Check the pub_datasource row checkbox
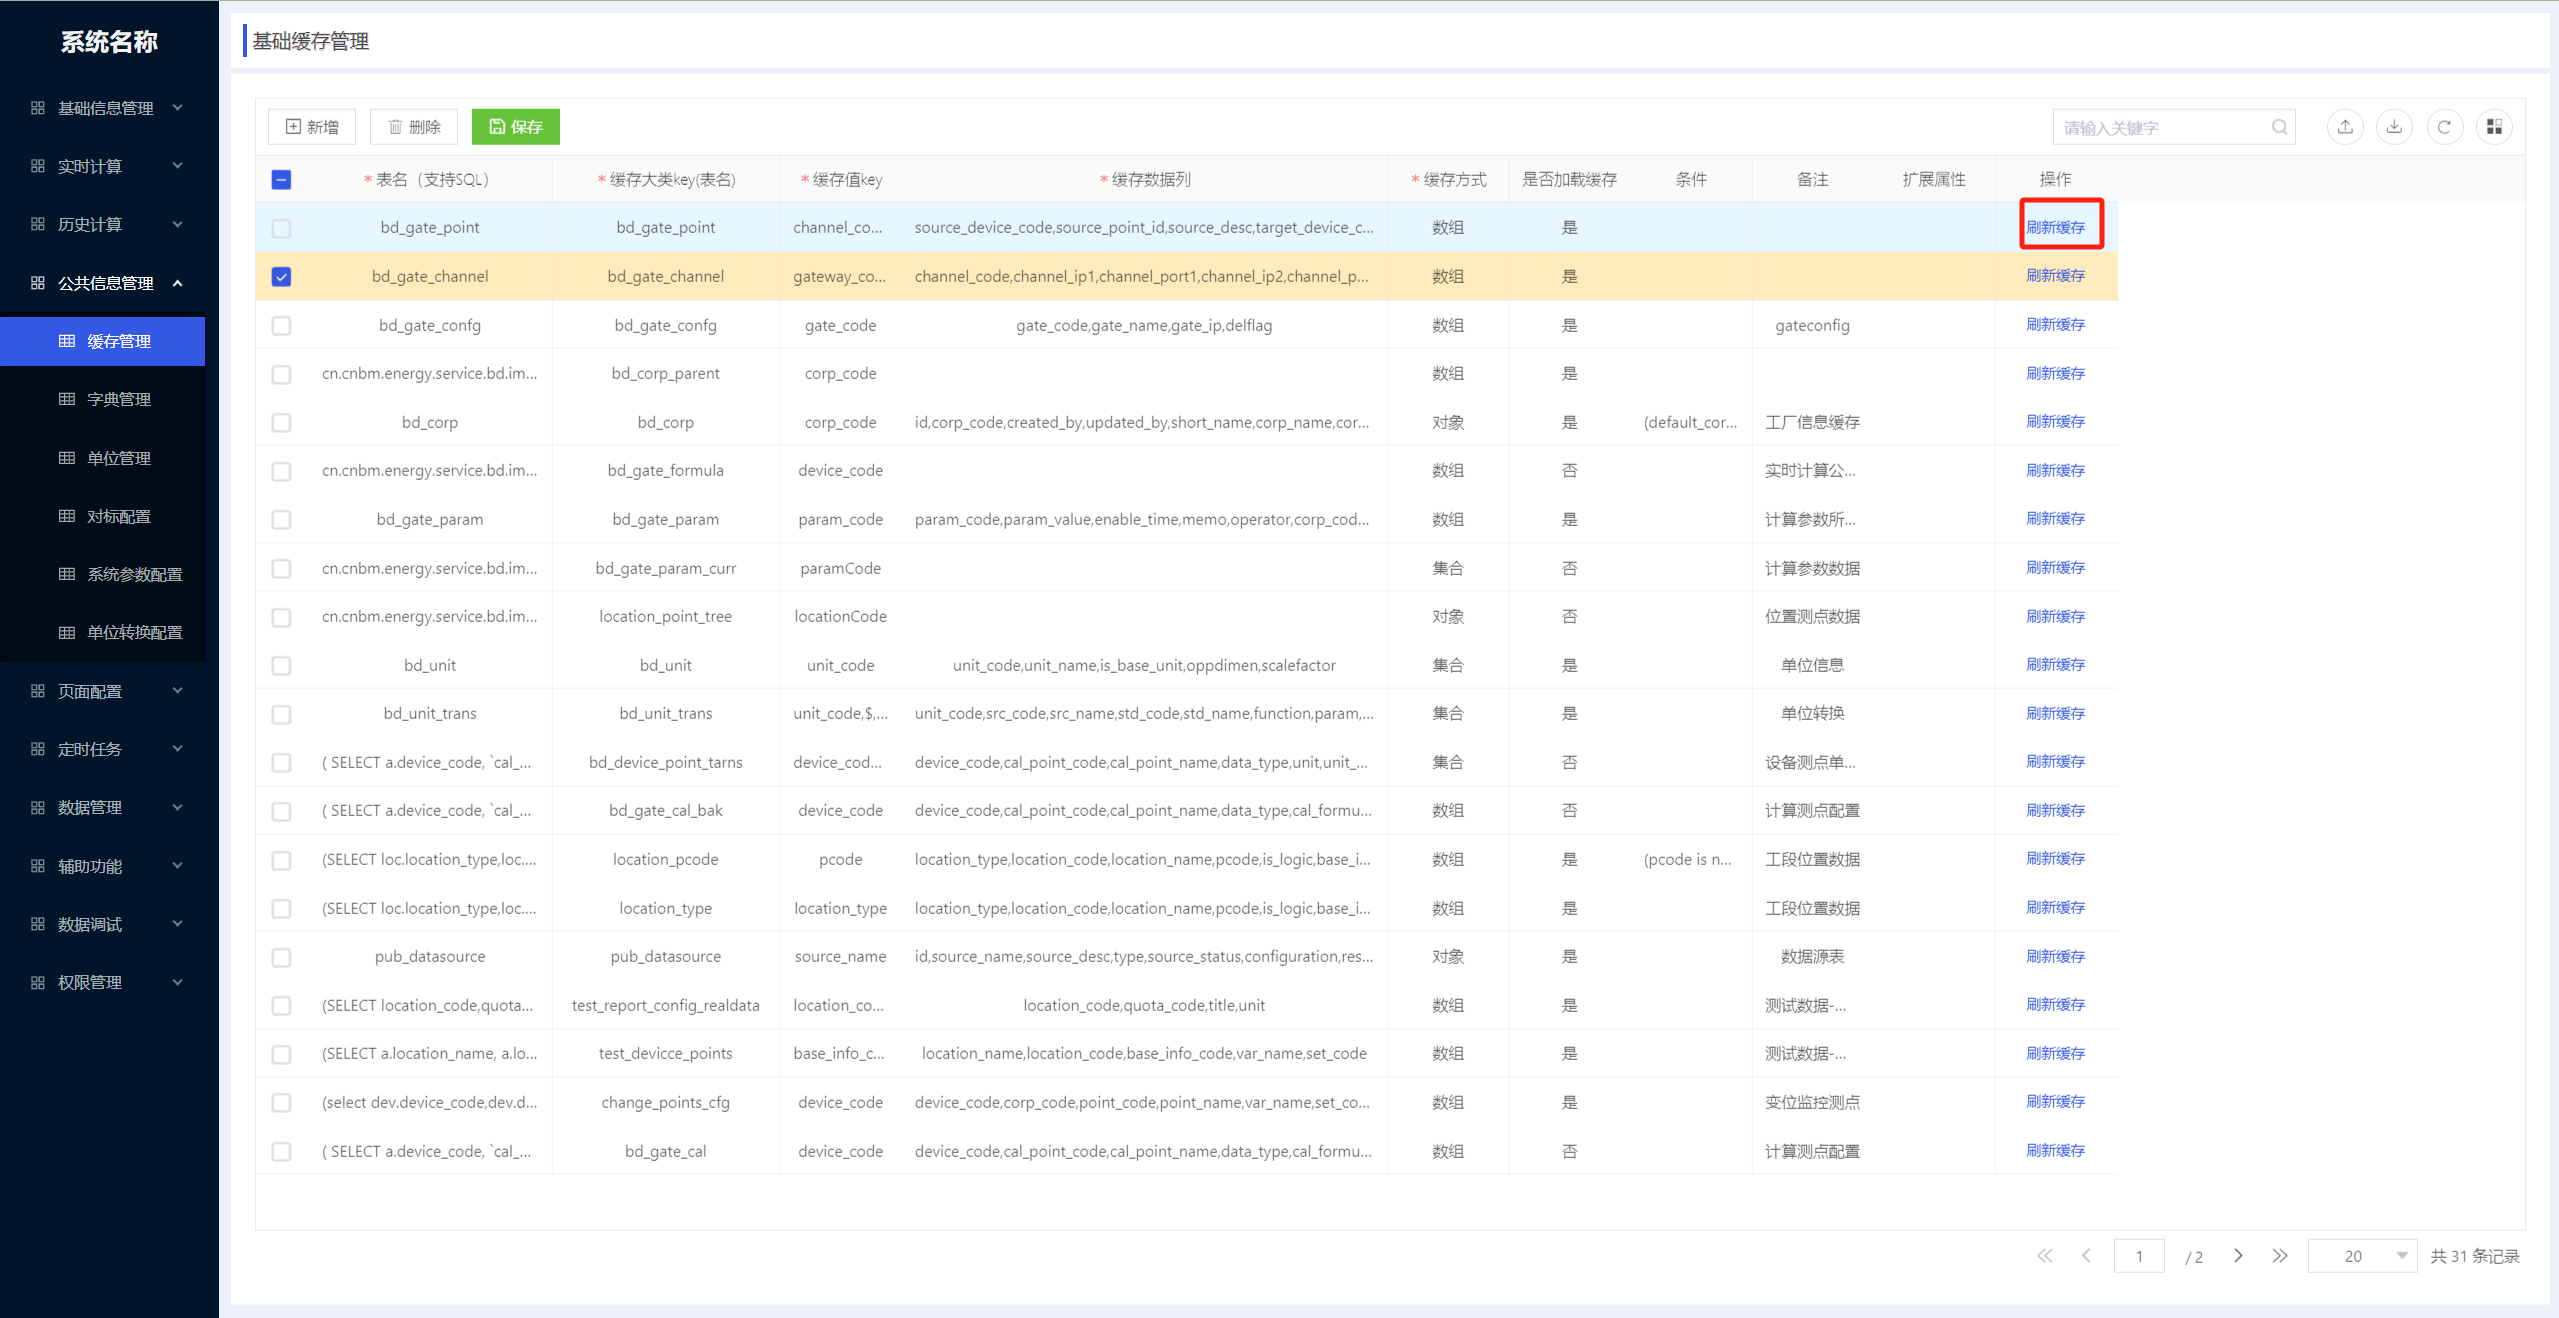The height and width of the screenshot is (1318, 2559). point(281,957)
